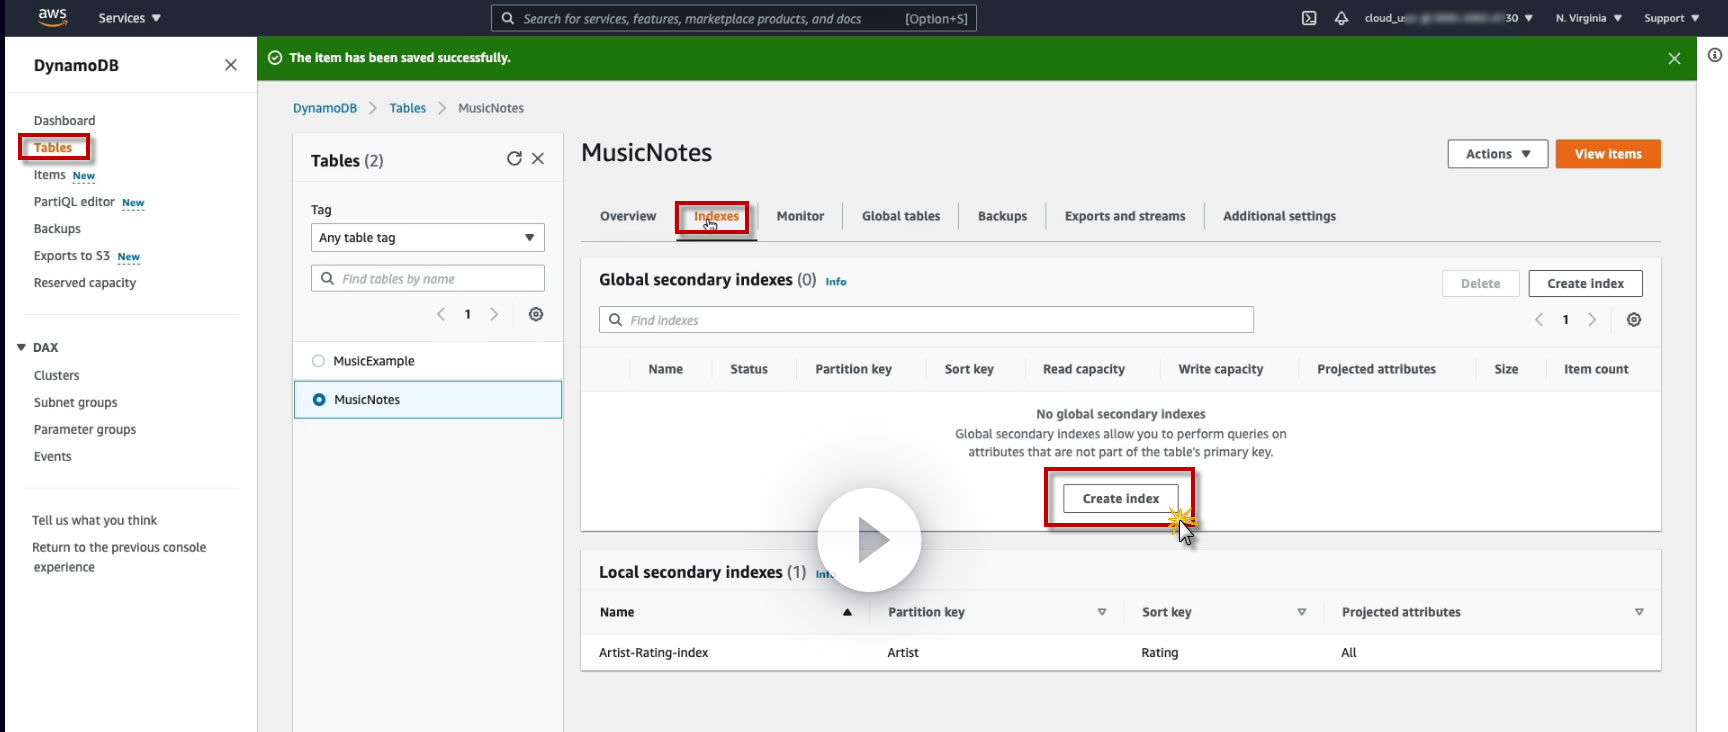Select the MusicNotes table radio button
1728x732 pixels.
coord(319,399)
